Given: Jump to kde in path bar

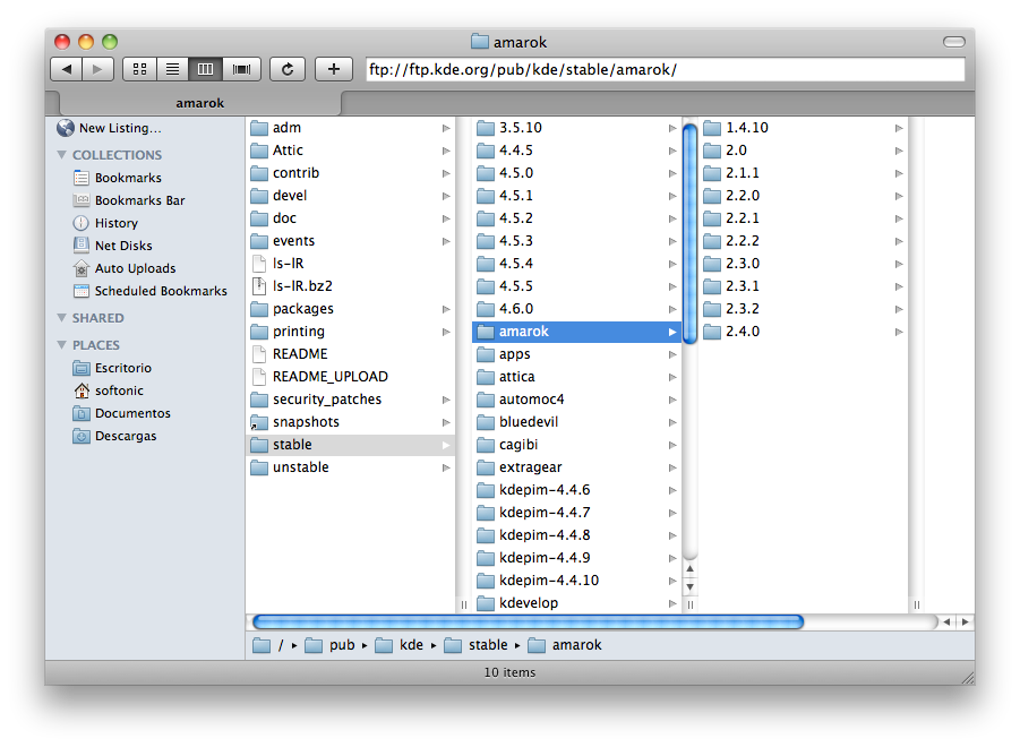Looking at the screenshot, I should (x=399, y=645).
